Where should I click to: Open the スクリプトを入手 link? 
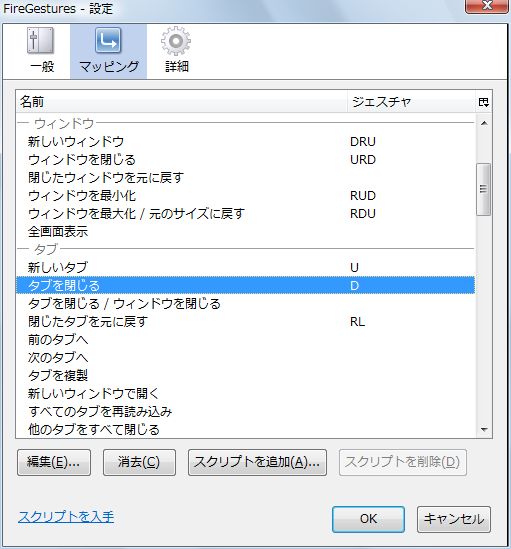tap(66, 517)
